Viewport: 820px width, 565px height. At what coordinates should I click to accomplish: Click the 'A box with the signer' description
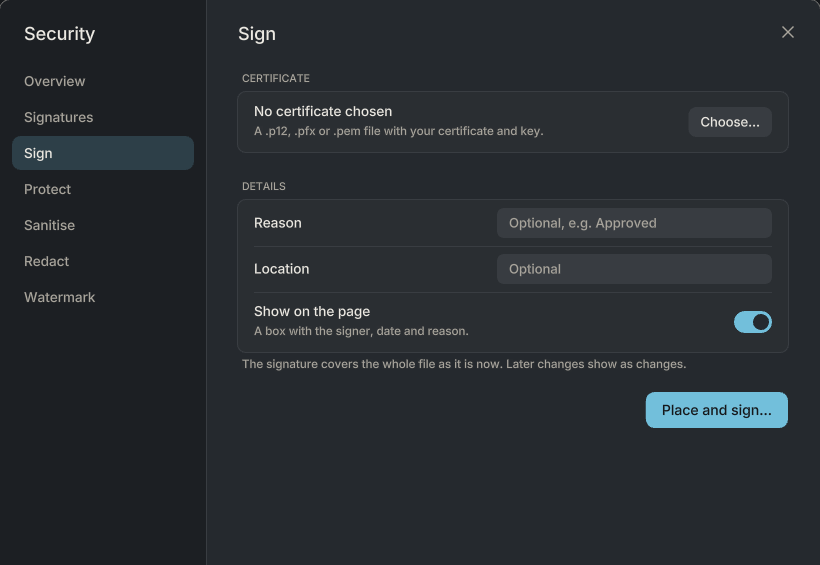pyautogui.click(x=361, y=331)
